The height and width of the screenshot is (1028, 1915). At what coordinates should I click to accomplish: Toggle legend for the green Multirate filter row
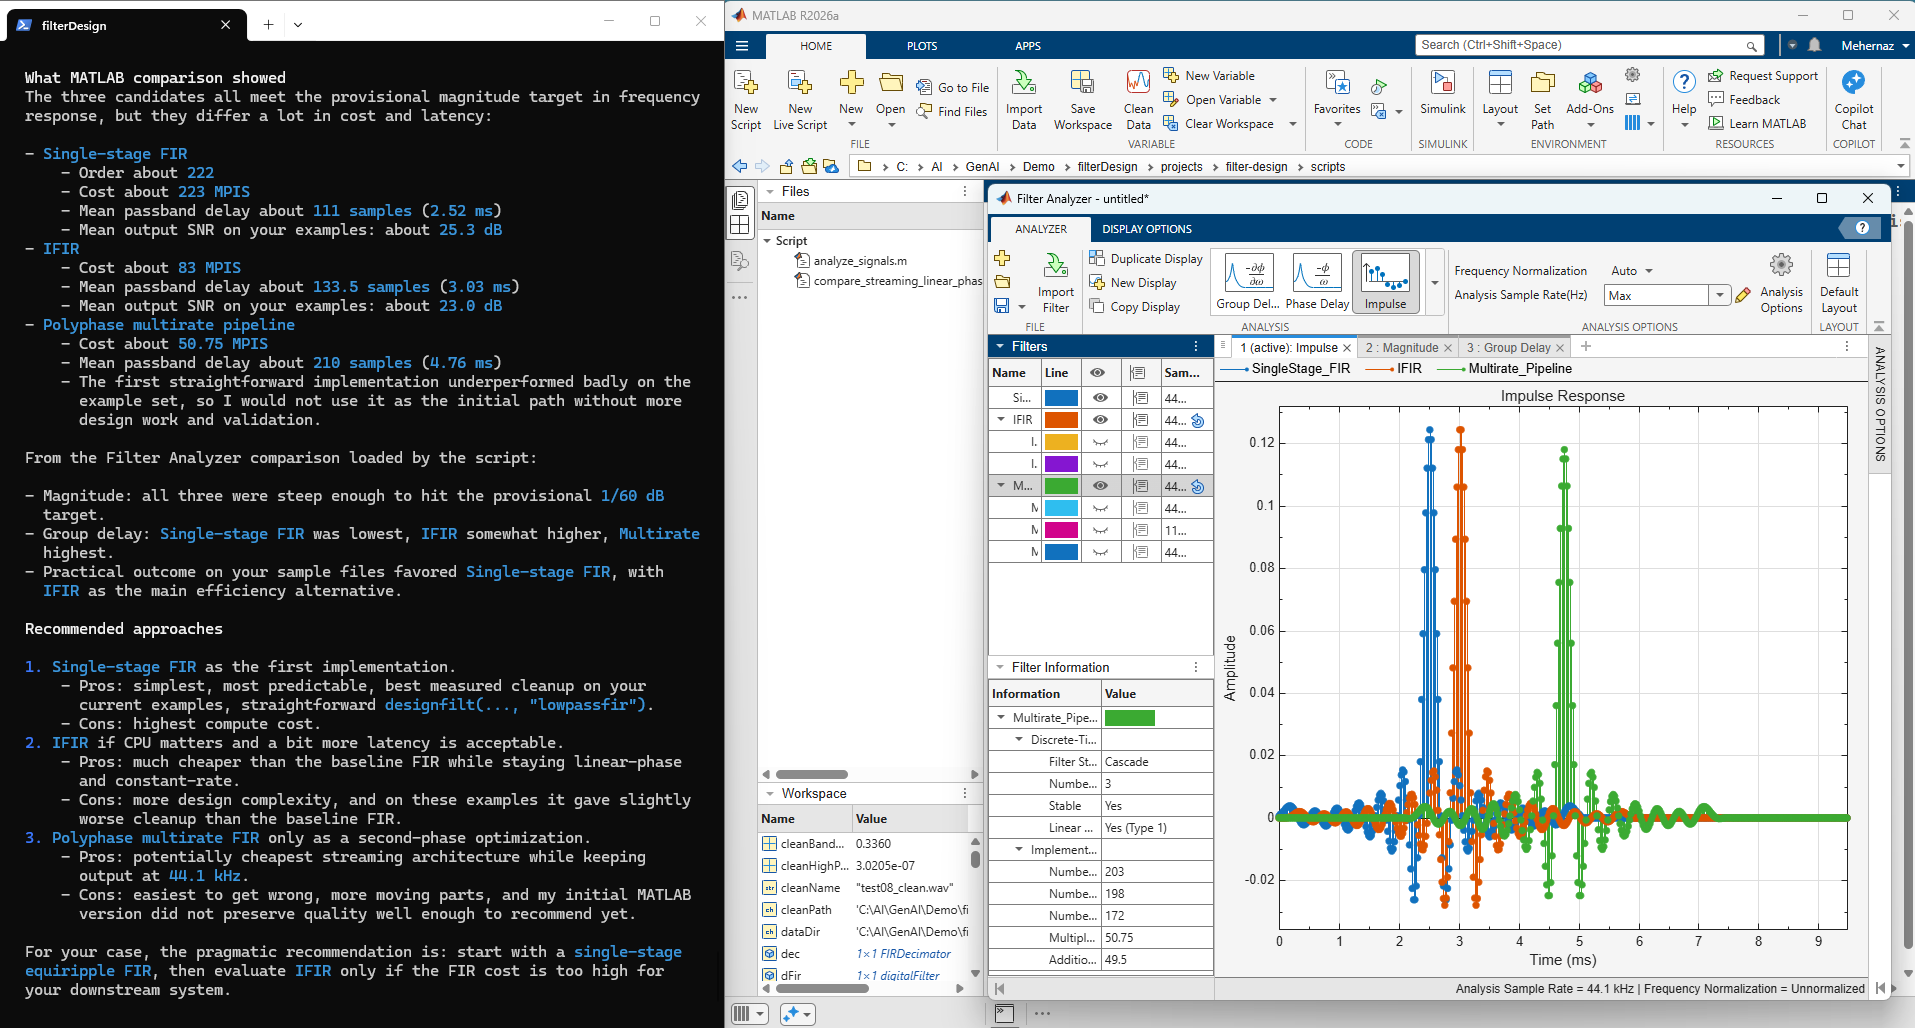[x=1140, y=486]
